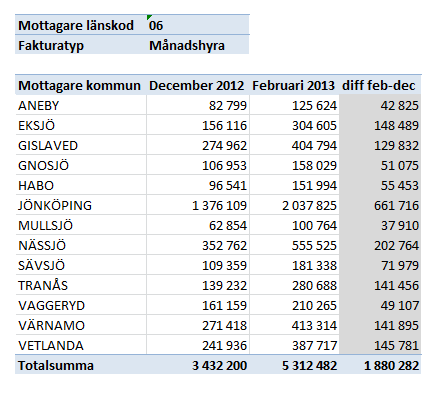Select the 'Februari 2013' column header

click(293, 86)
